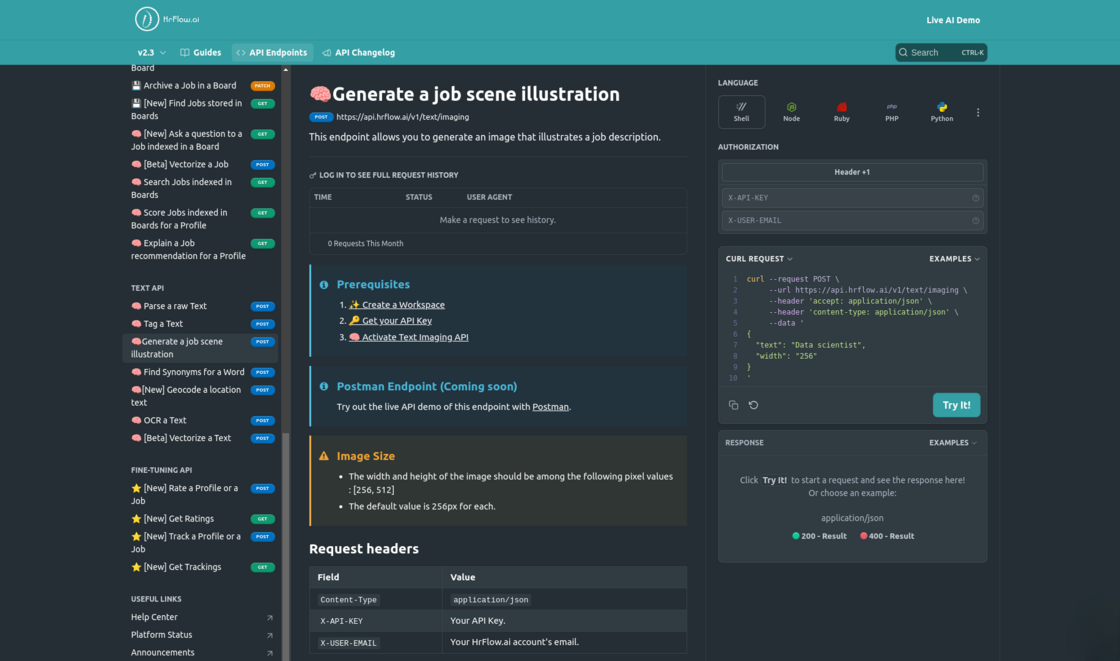Select the red 400 - Result example

885,535
